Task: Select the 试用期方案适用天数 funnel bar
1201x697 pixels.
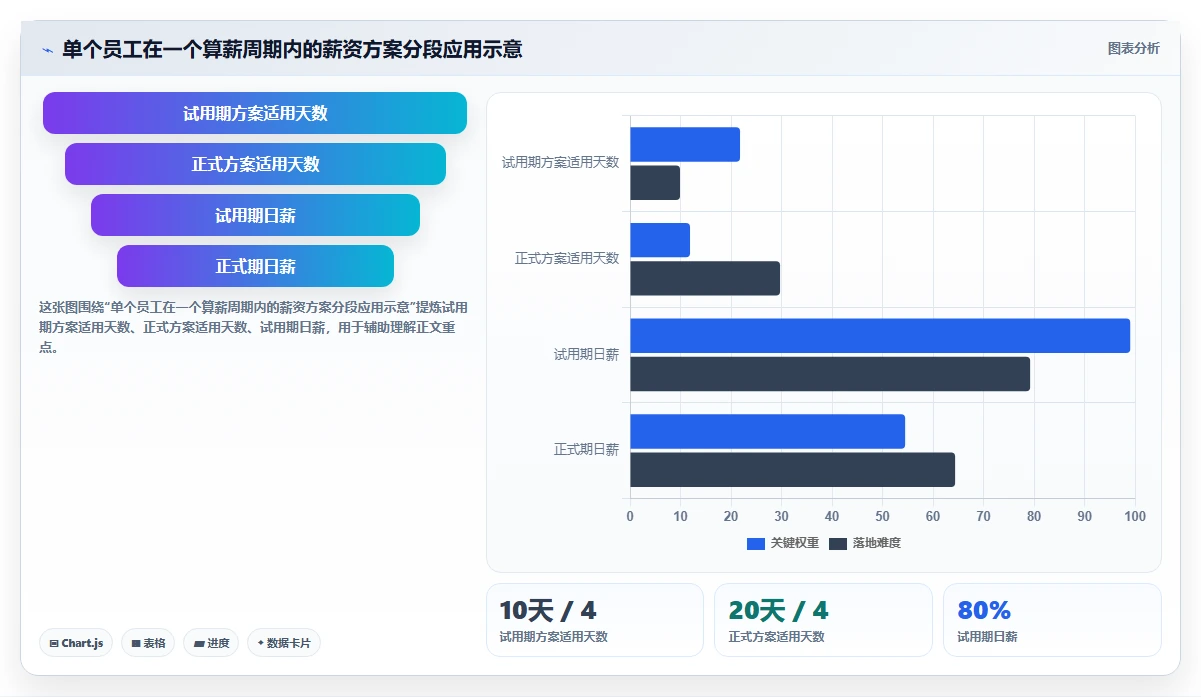Action: pos(255,113)
